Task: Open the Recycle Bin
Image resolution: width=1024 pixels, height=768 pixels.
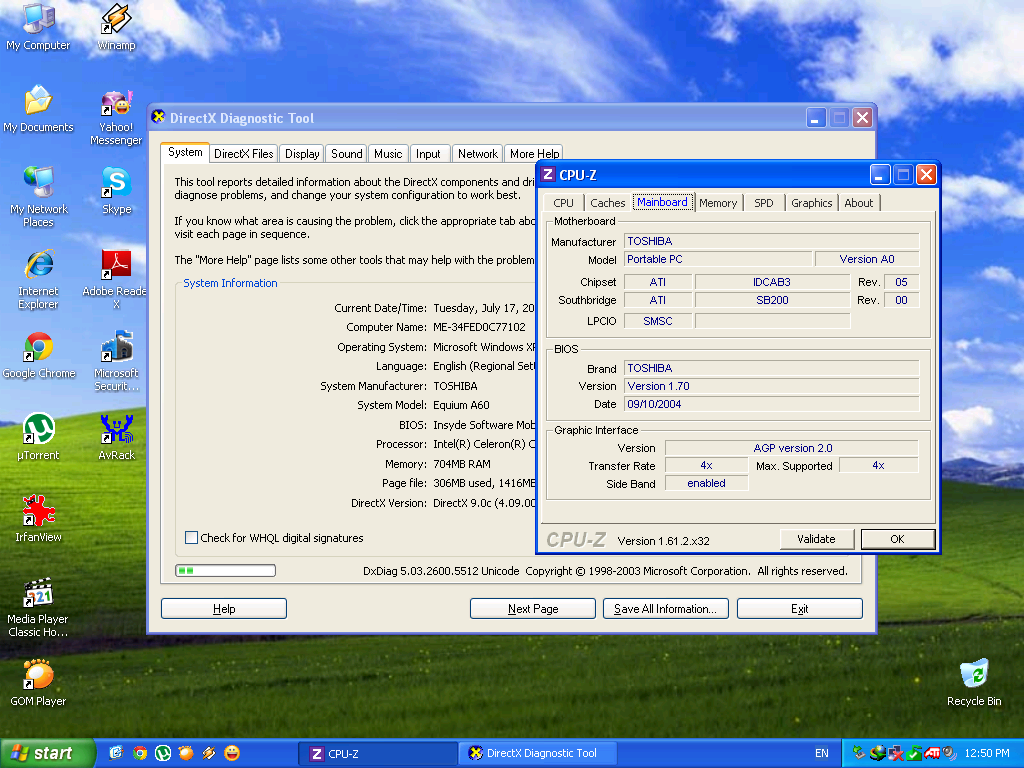Action: click(x=974, y=683)
